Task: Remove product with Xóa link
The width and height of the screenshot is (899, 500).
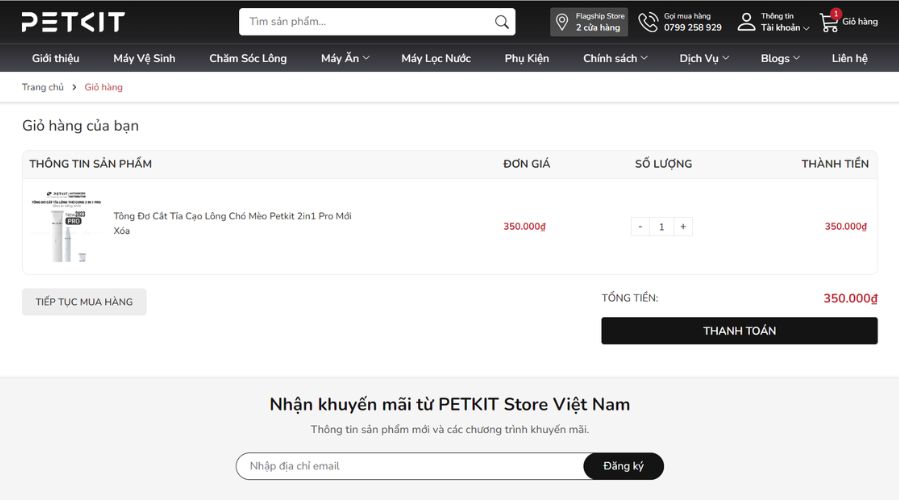Action: click(122, 231)
